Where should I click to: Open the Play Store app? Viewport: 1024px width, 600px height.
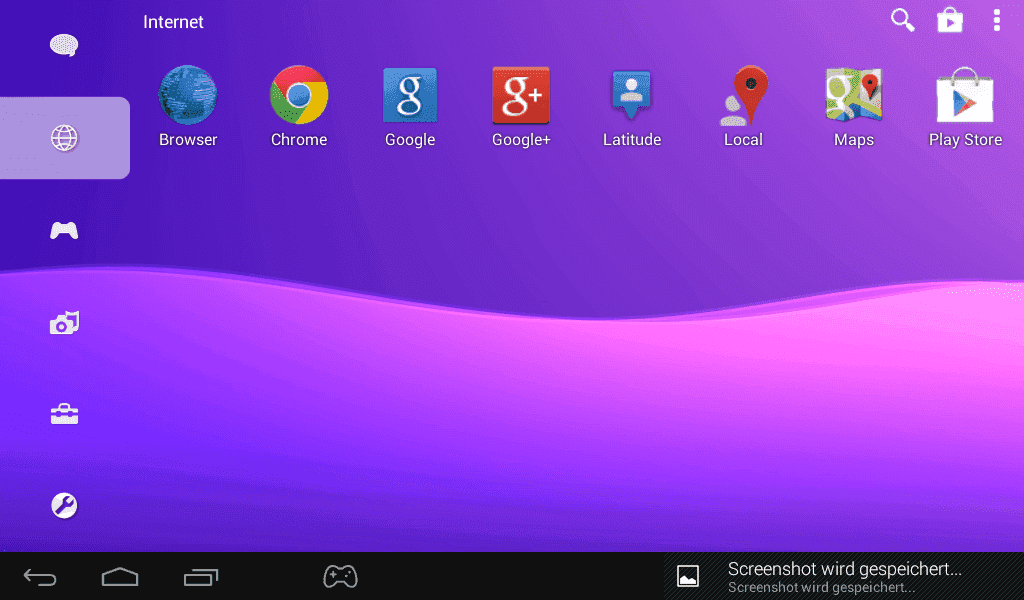pos(965,106)
